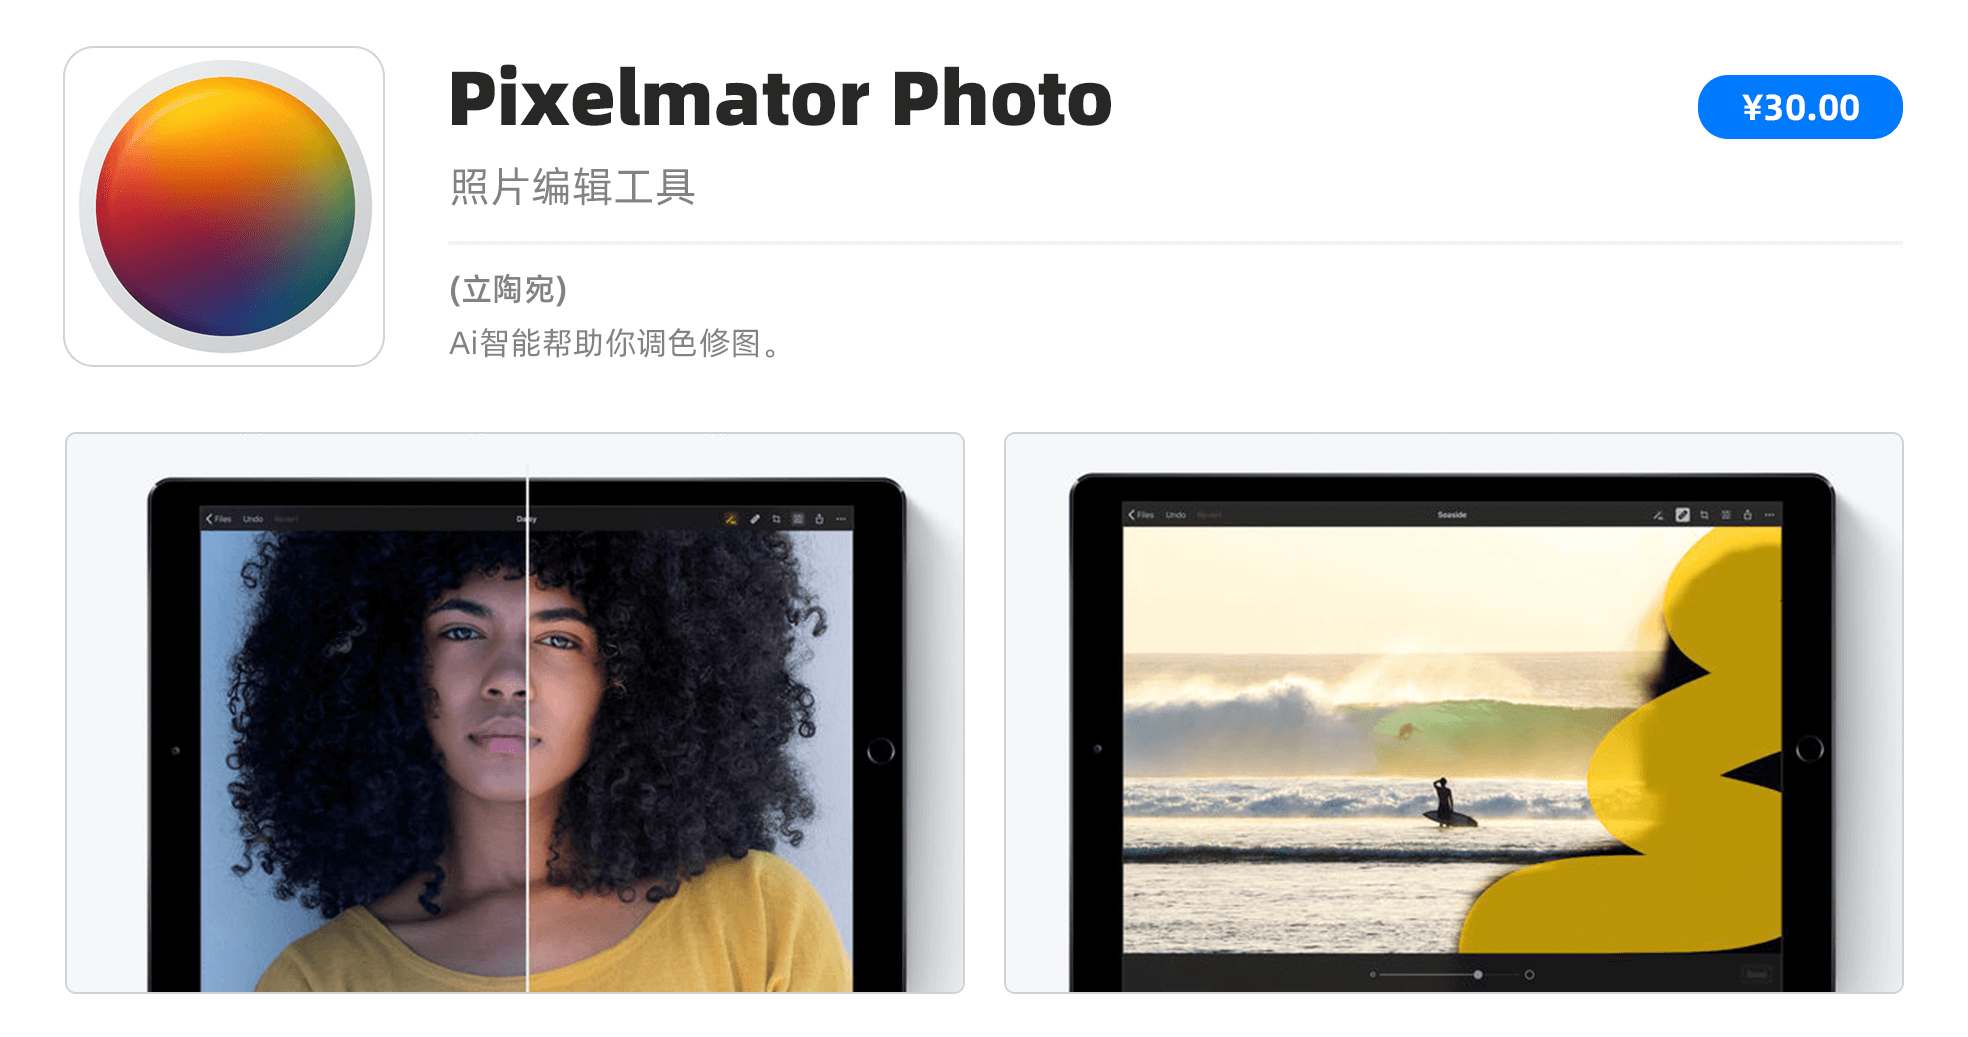Viewport: 1968px width, 1037px height.
Task: Select the ML auto-enhance wand in Daisy screenshot
Action: coord(731,519)
